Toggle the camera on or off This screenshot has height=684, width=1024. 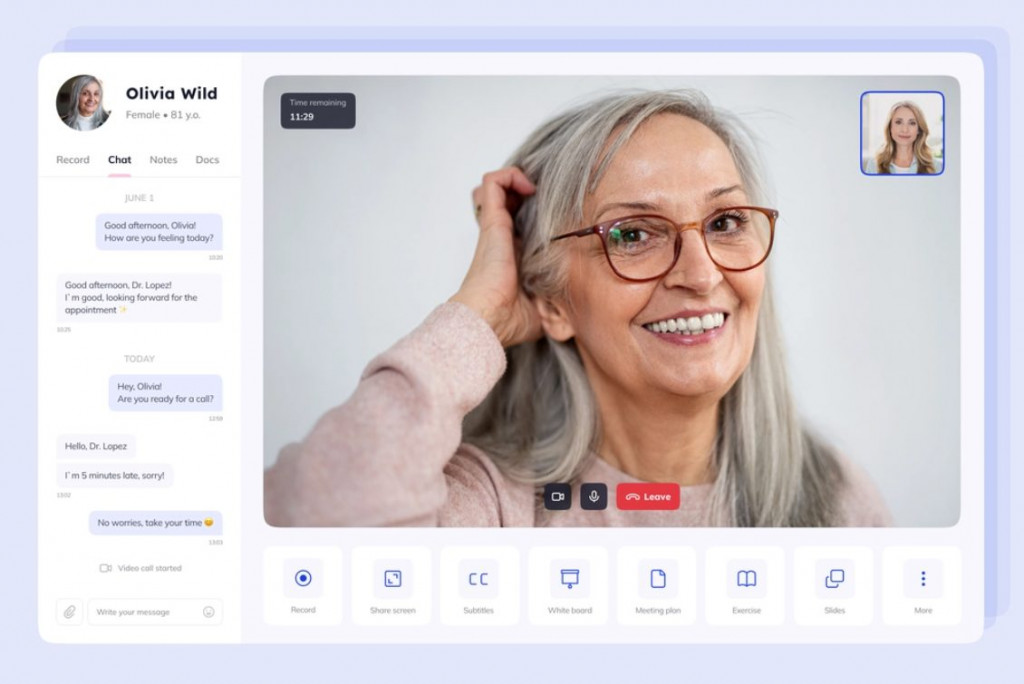pos(558,496)
